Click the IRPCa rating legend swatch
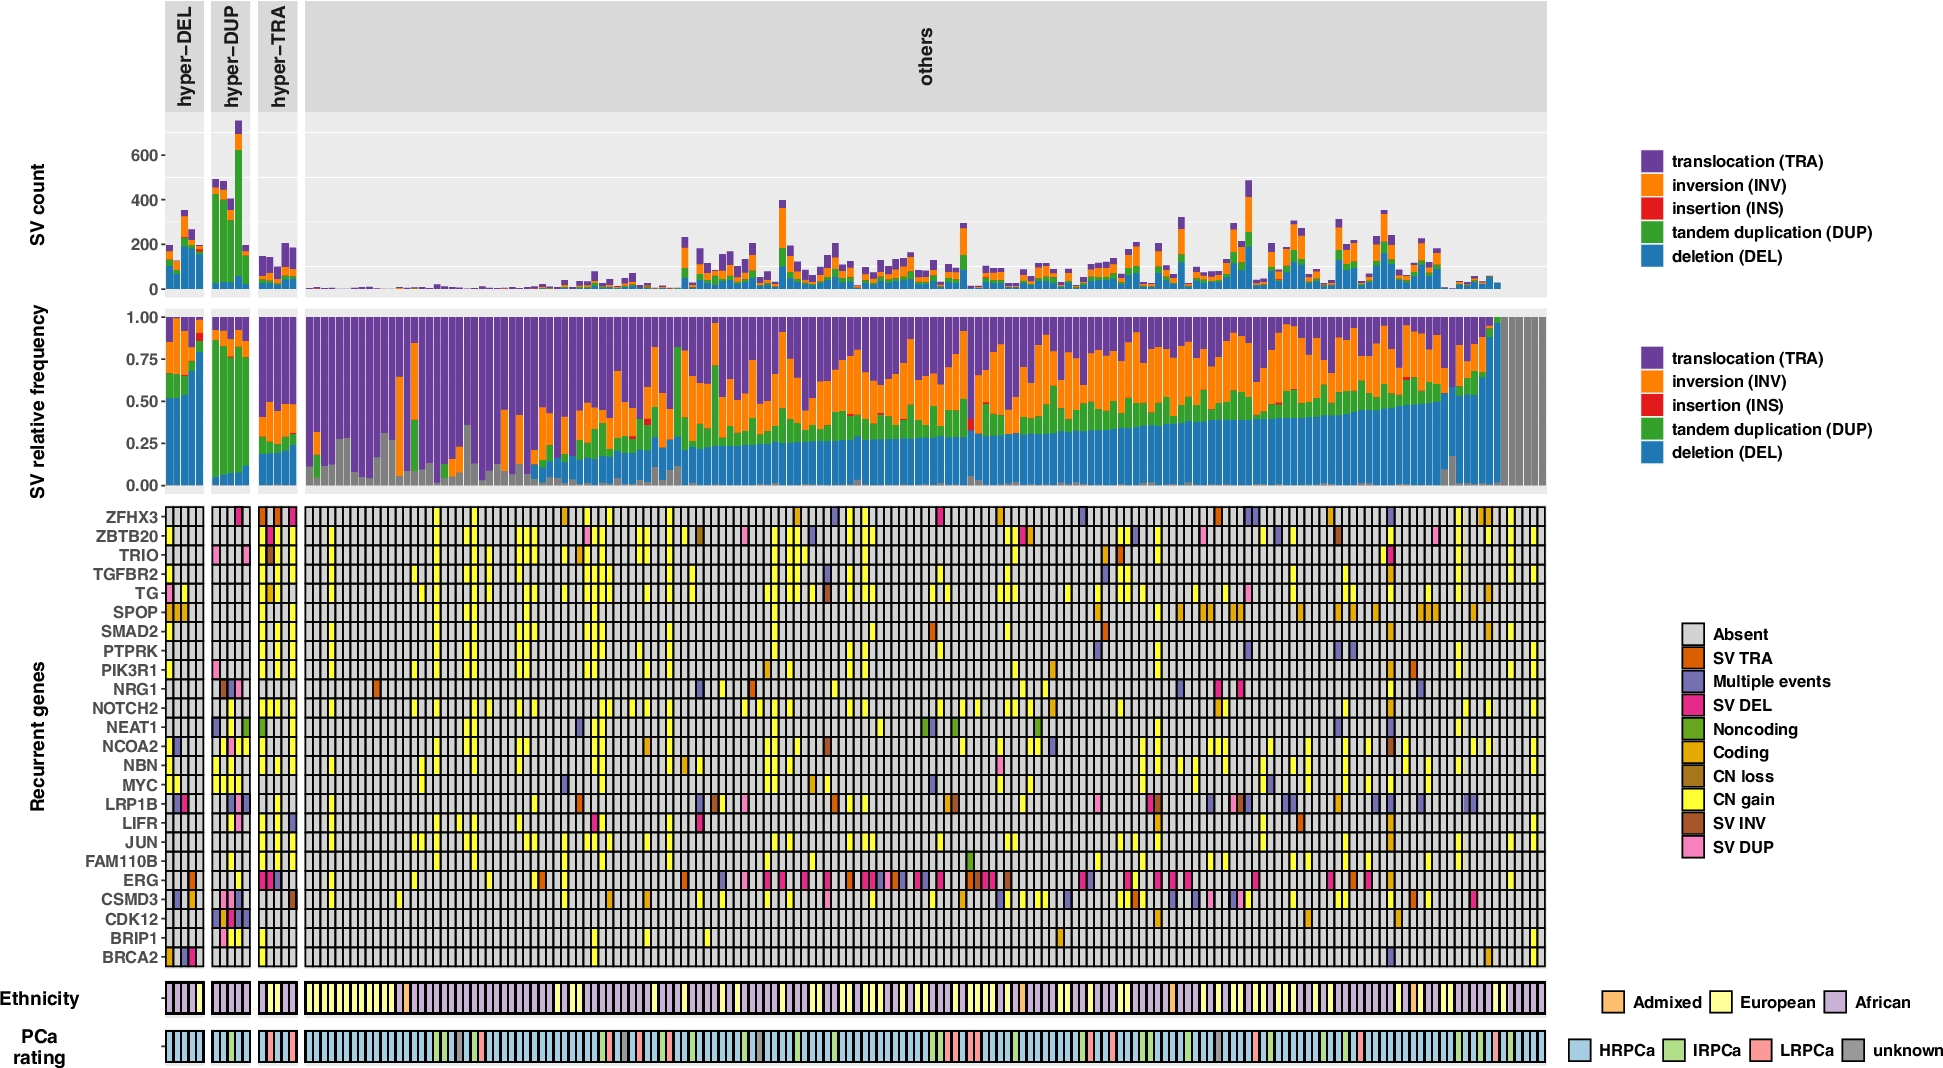1943x1068 pixels. 1673,1050
